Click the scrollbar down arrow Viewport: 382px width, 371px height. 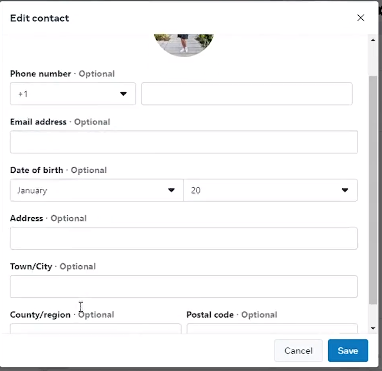point(373,328)
